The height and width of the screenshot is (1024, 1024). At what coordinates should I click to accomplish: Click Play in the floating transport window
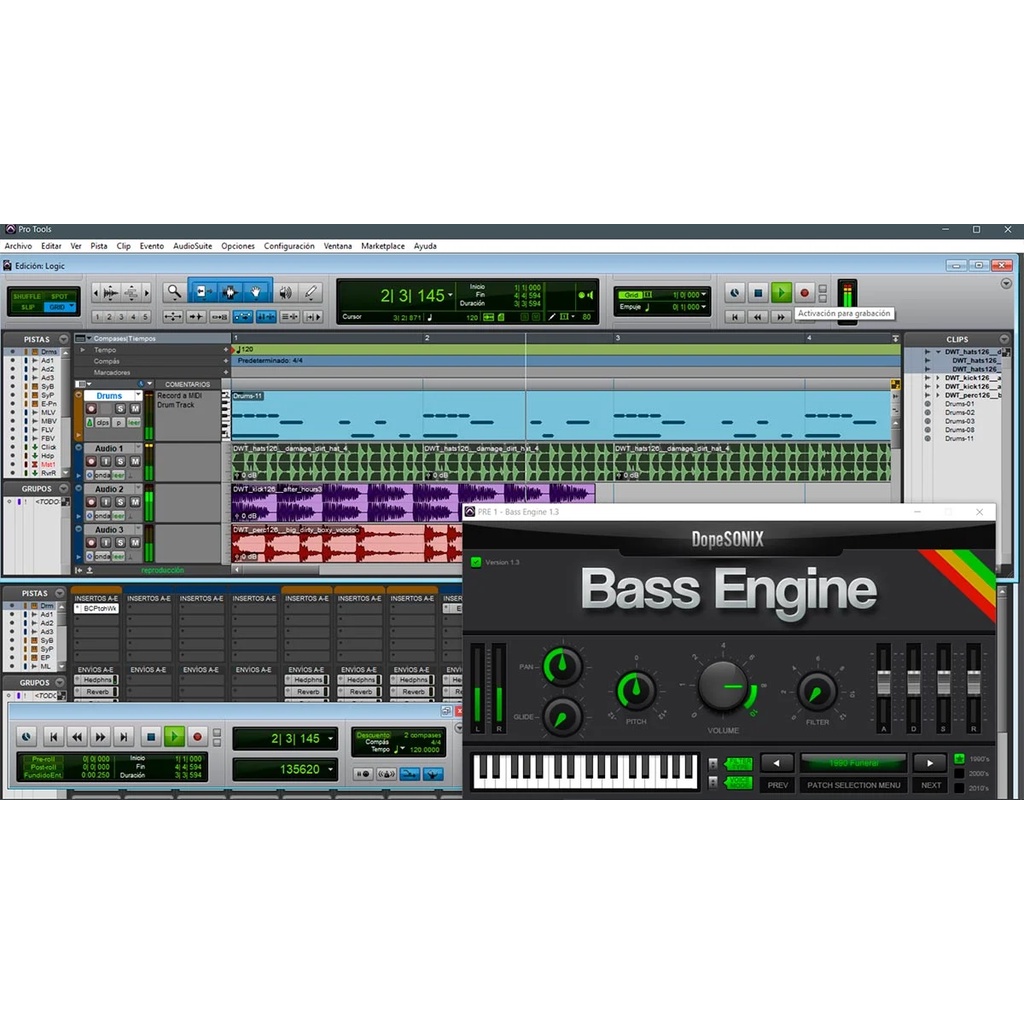tap(174, 737)
